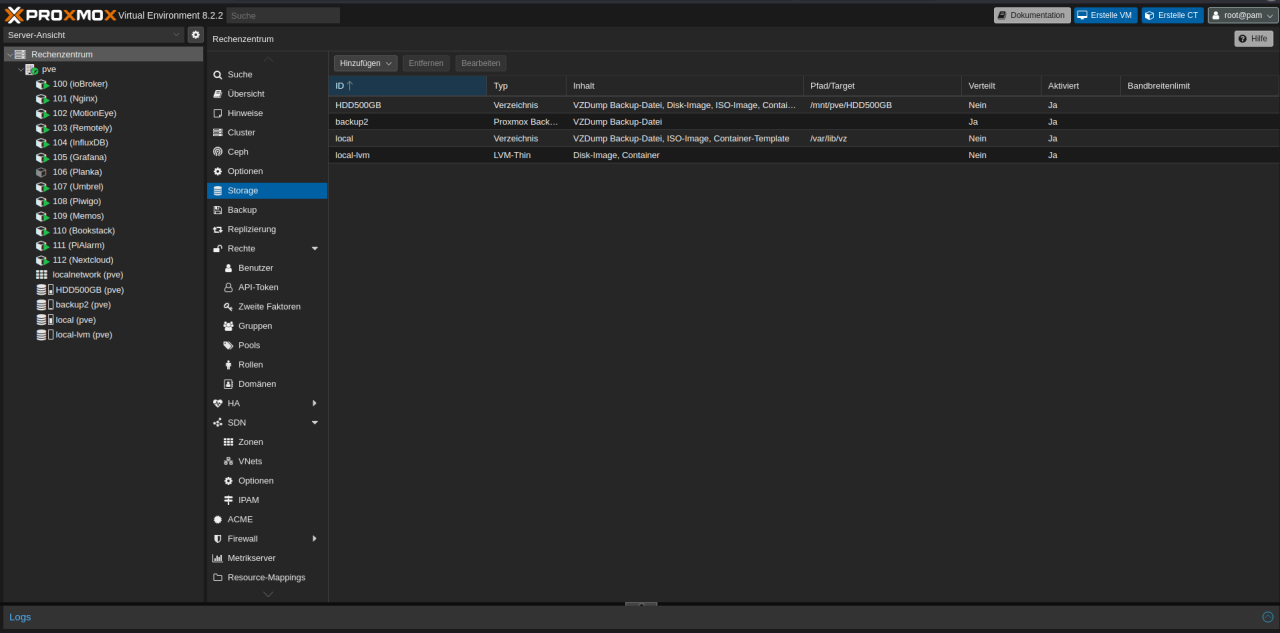
Task: Click the Domänen address book icon
Action: [229, 384]
